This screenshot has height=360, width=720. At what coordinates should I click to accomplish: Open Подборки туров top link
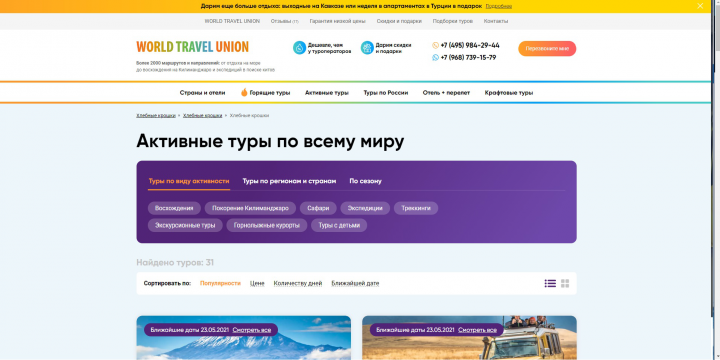click(452, 21)
